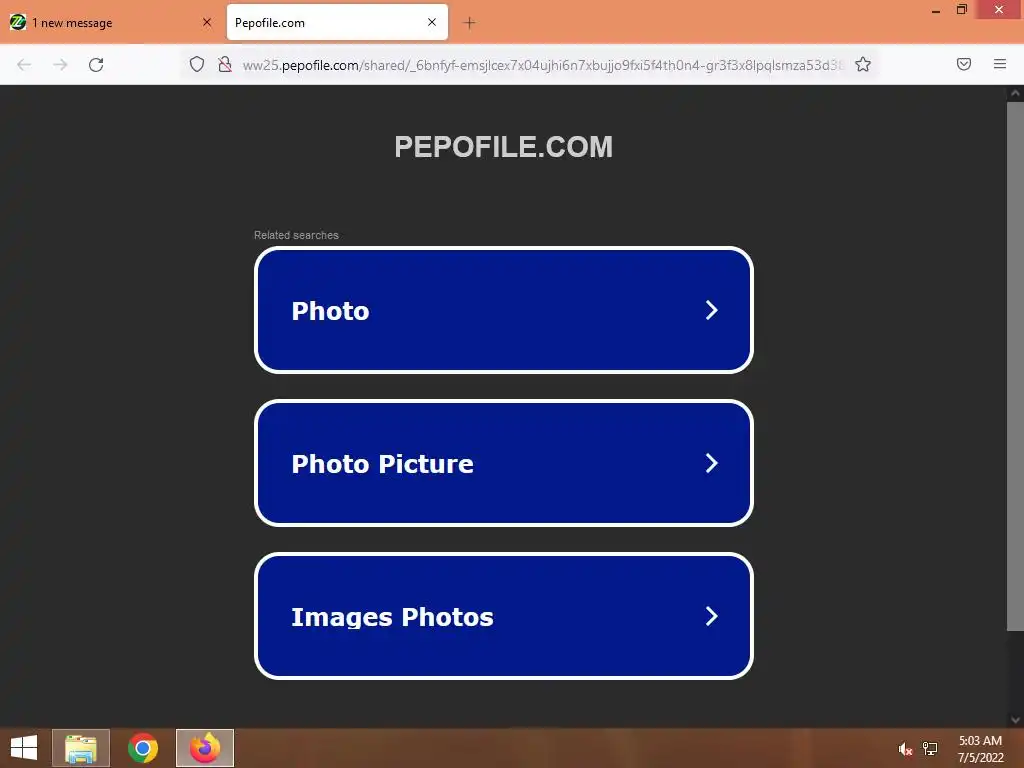Click the chevron on the Photo card

711,310
